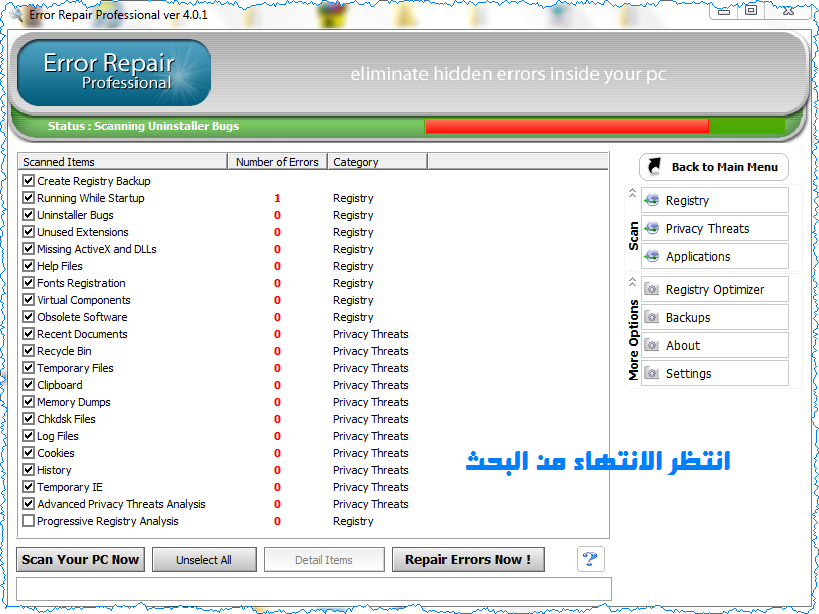Uncheck Advanced Privacy Threats Analysis
Viewport: 819px width, 614px height.
[29, 504]
